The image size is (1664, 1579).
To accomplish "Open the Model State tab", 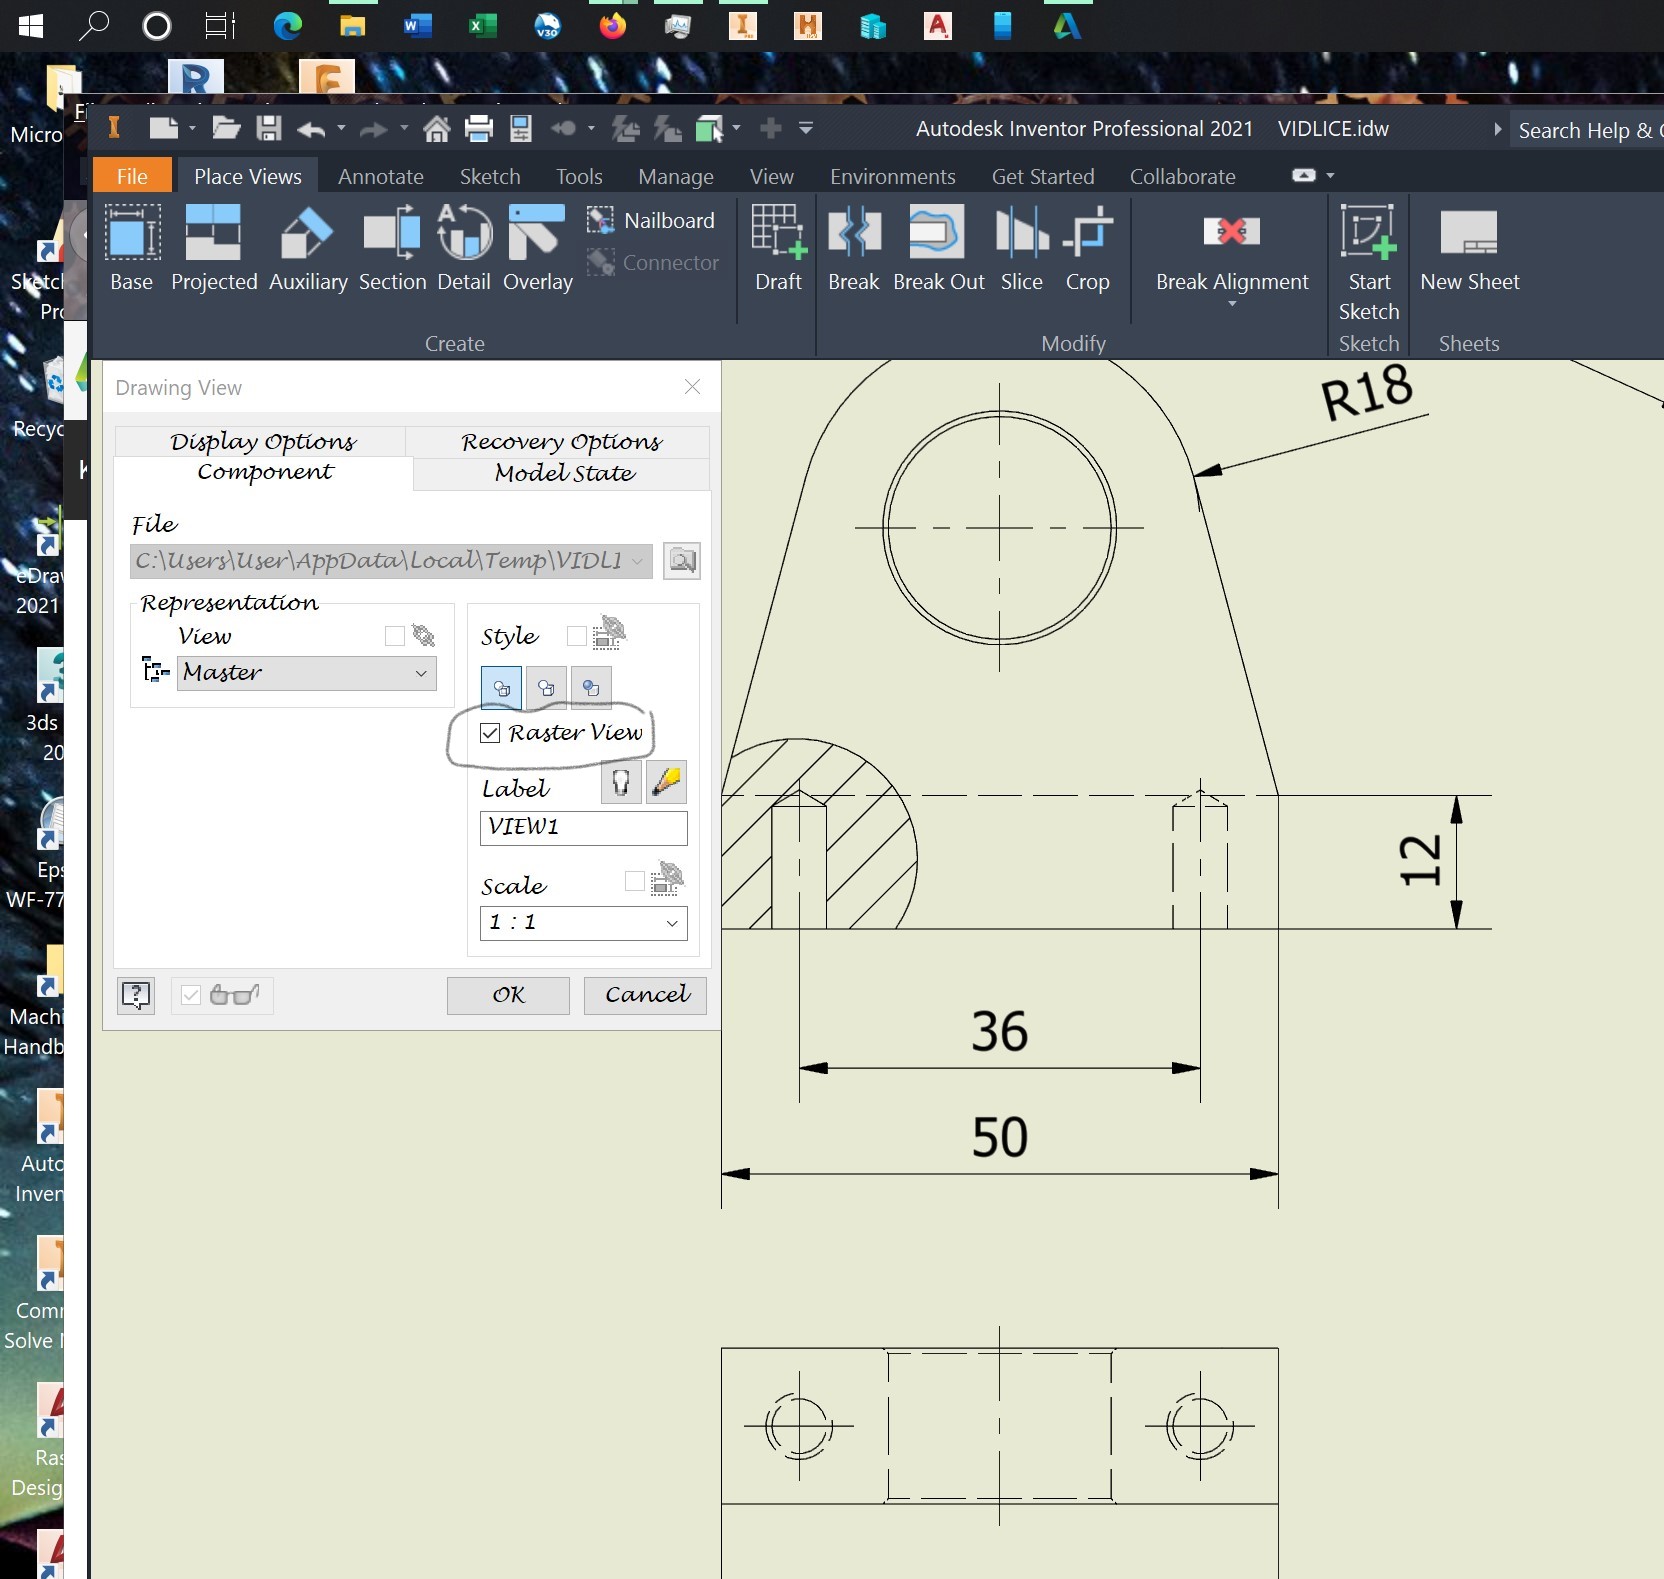I will click(562, 474).
